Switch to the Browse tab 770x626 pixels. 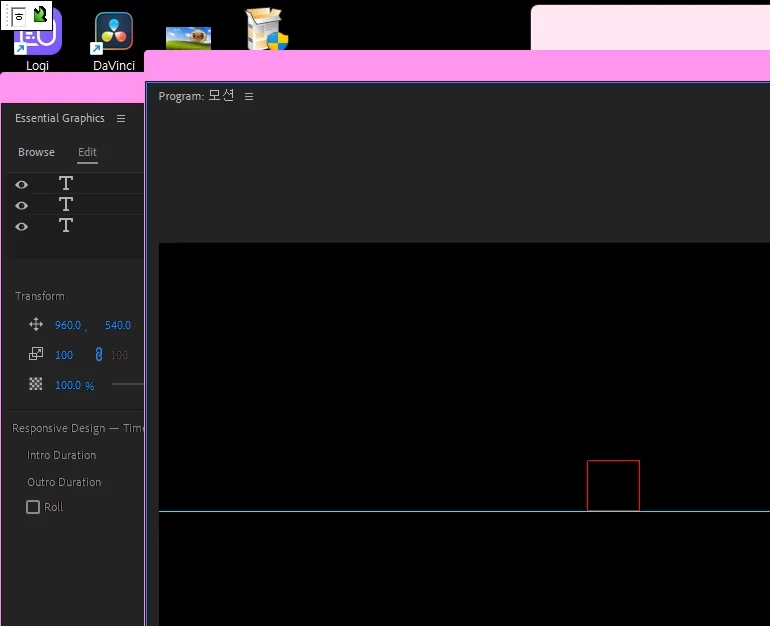pos(36,152)
